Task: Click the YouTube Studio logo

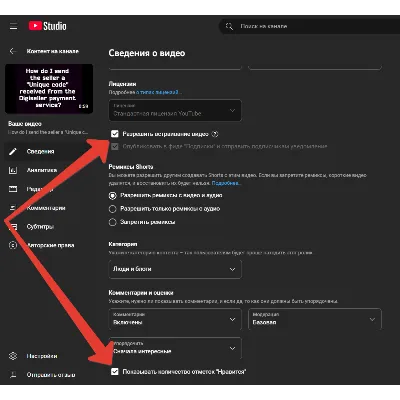Action: pos(47,26)
